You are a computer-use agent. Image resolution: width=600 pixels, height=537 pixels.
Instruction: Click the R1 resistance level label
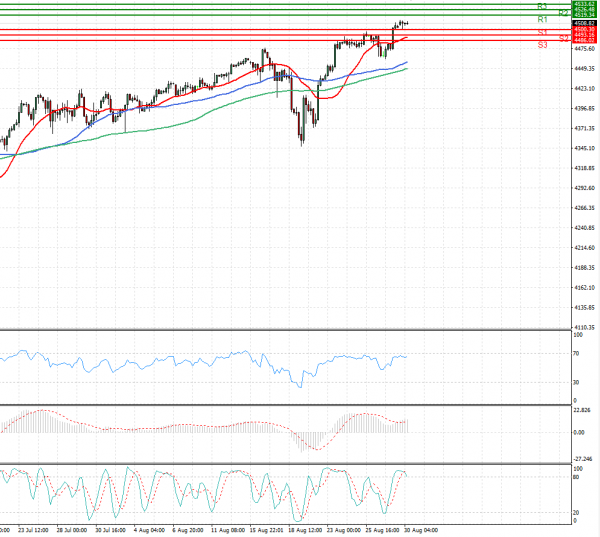542,19
